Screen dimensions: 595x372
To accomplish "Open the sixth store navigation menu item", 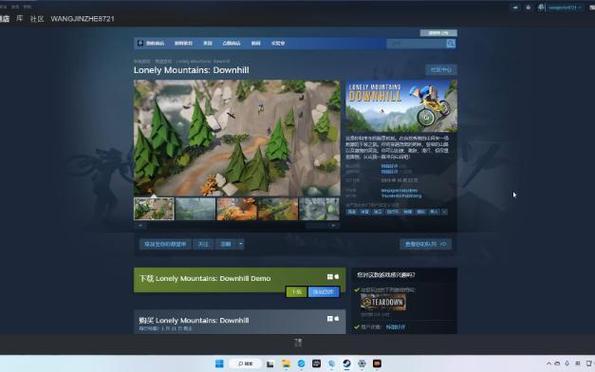I will 278,43.
